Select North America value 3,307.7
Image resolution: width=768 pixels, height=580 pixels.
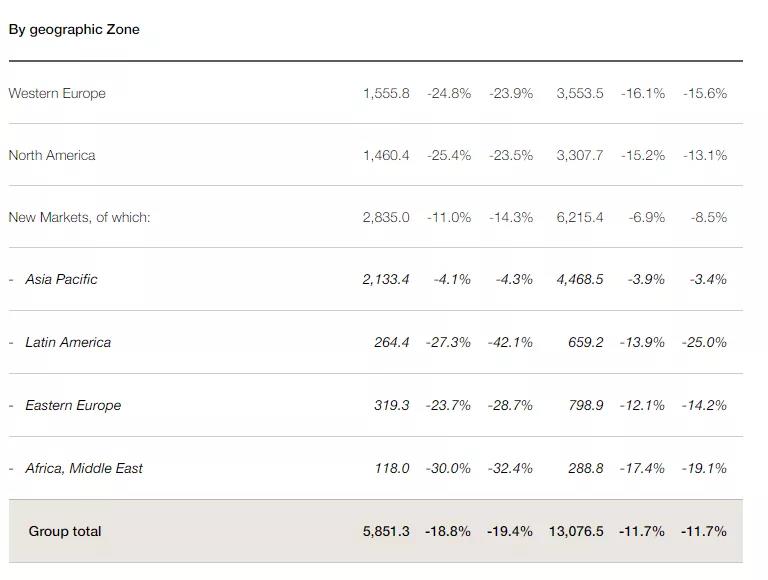(x=580, y=155)
